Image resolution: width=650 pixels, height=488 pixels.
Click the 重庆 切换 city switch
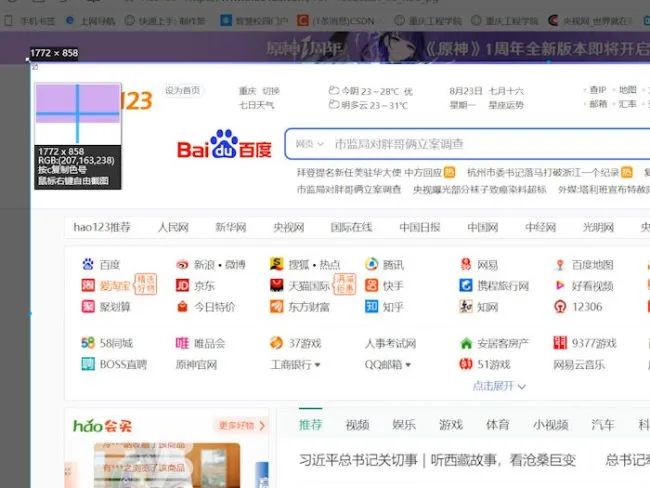pyautogui.click(x=259, y=91)
